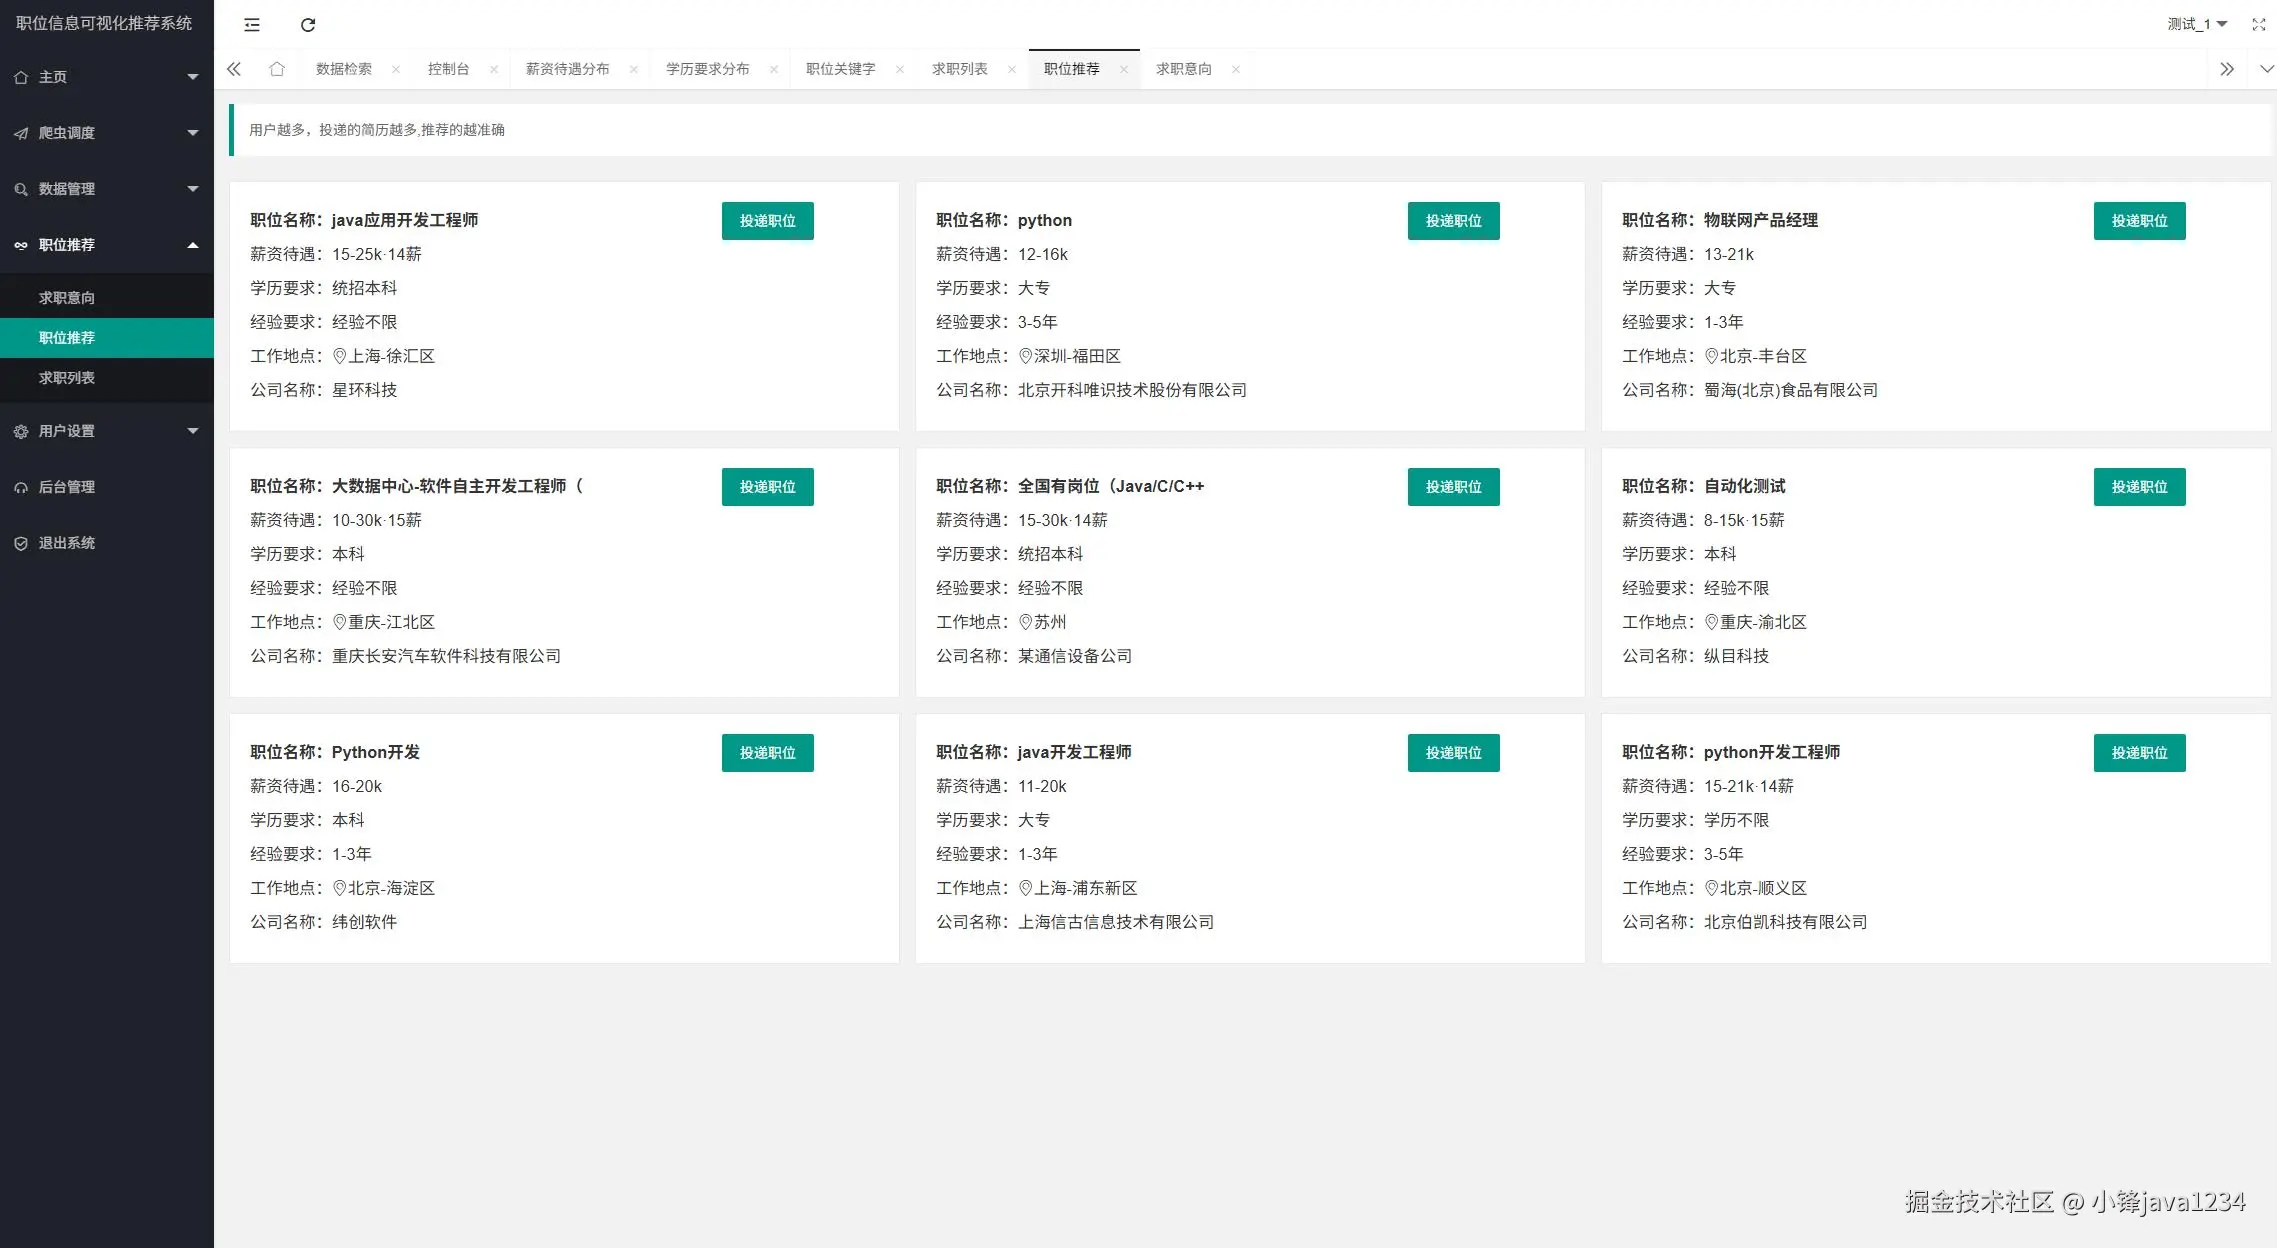
Task: Click 投递职位 for 自动化测试 job
Action: (x=2139, y=487)
